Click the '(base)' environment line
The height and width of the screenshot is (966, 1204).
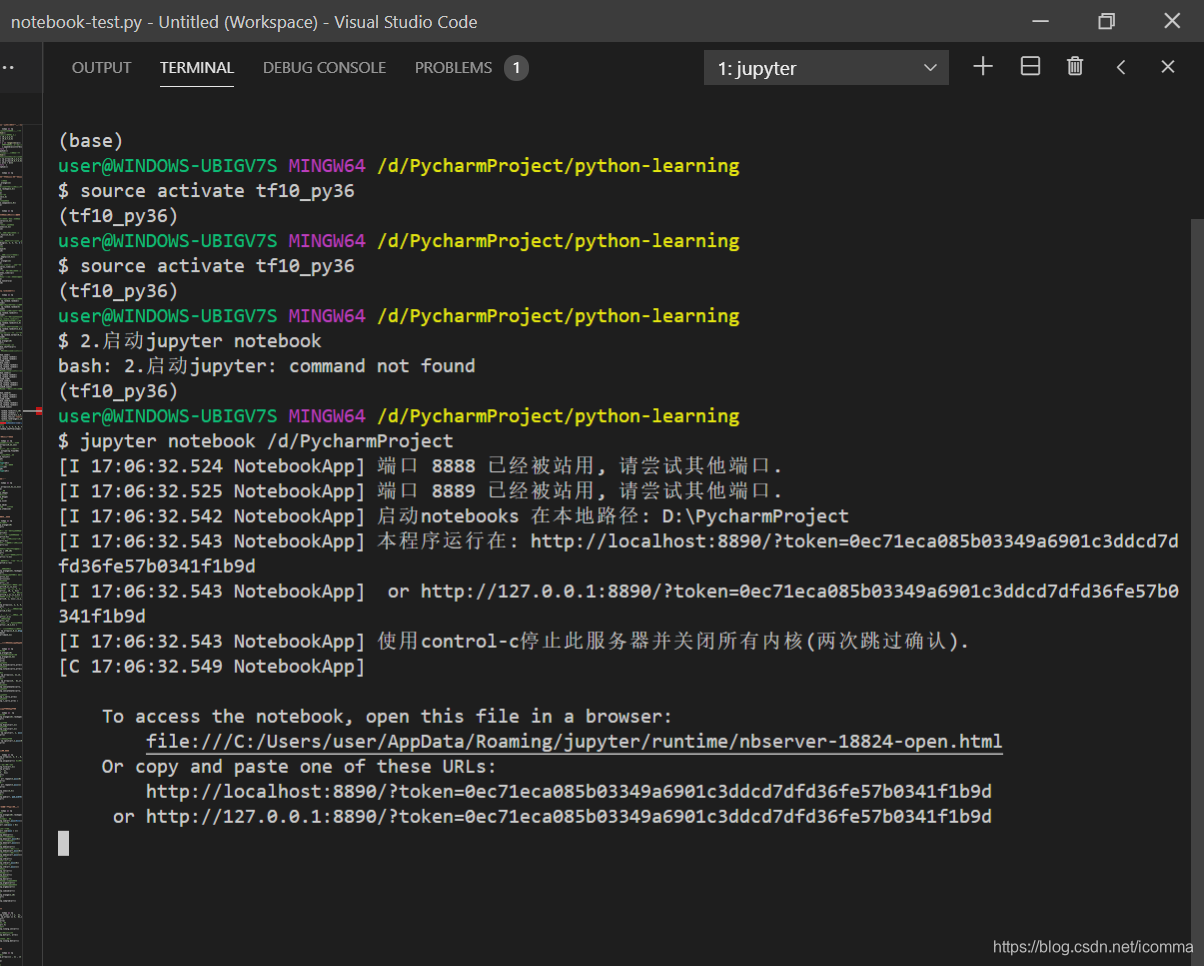click(90, 141)
